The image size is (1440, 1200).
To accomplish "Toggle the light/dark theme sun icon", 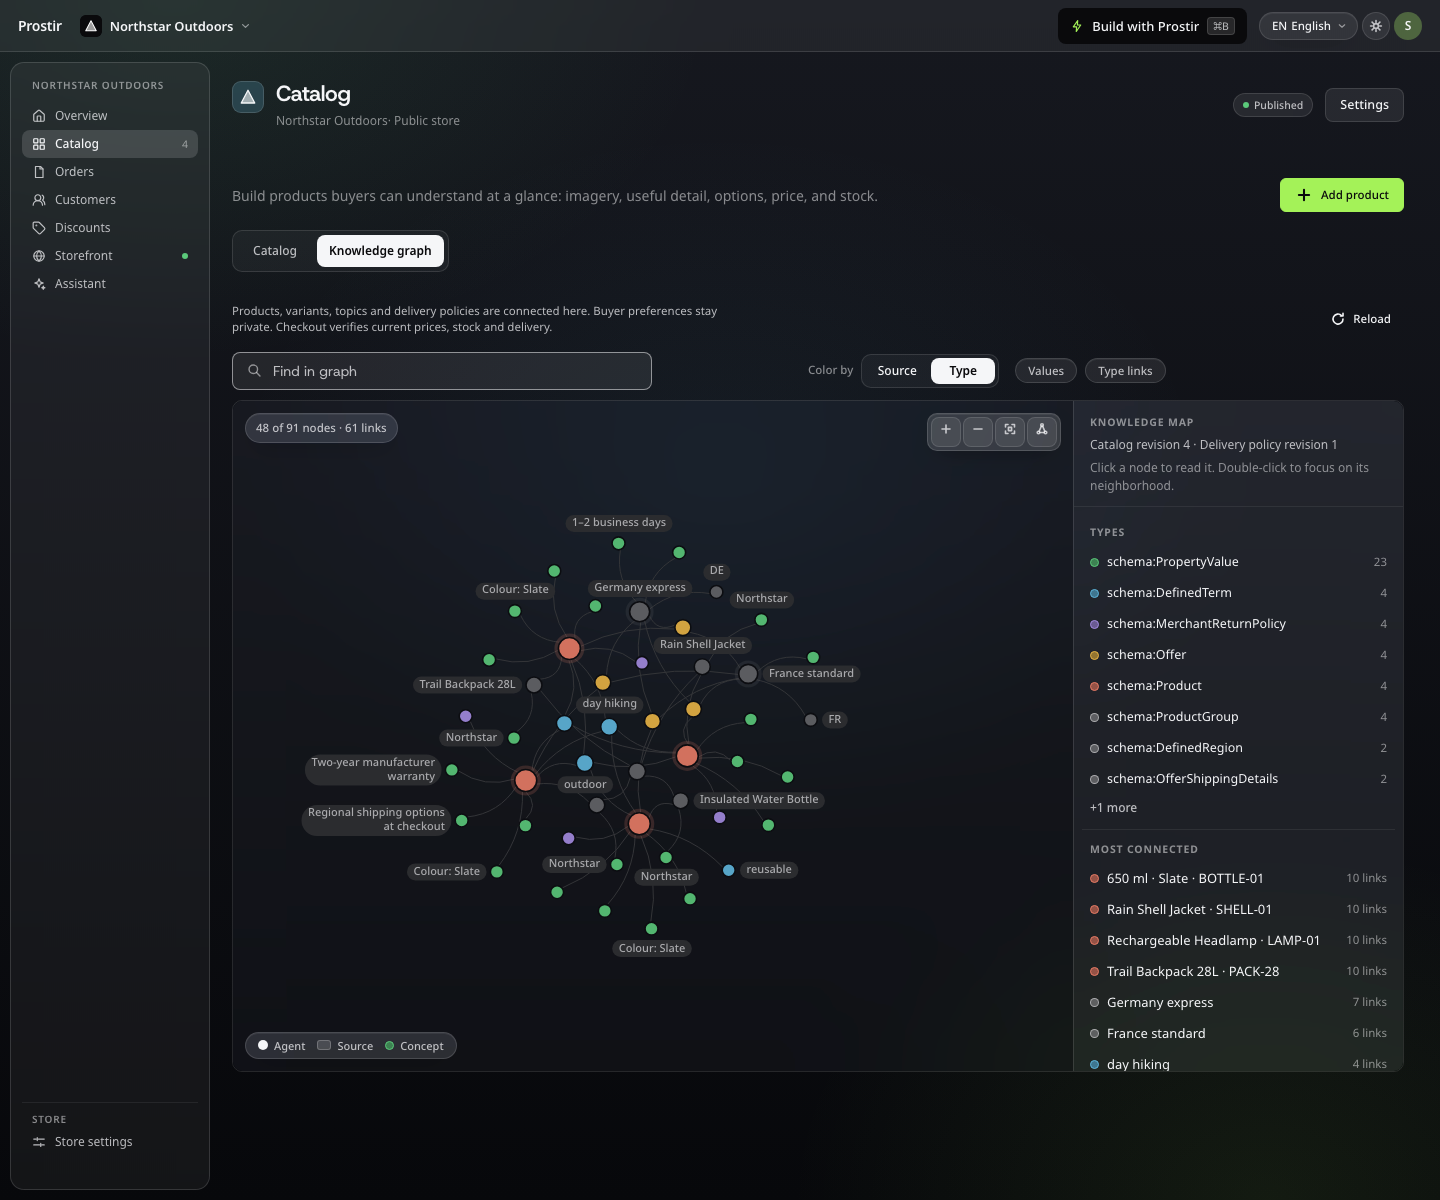I will (1376, 26).
